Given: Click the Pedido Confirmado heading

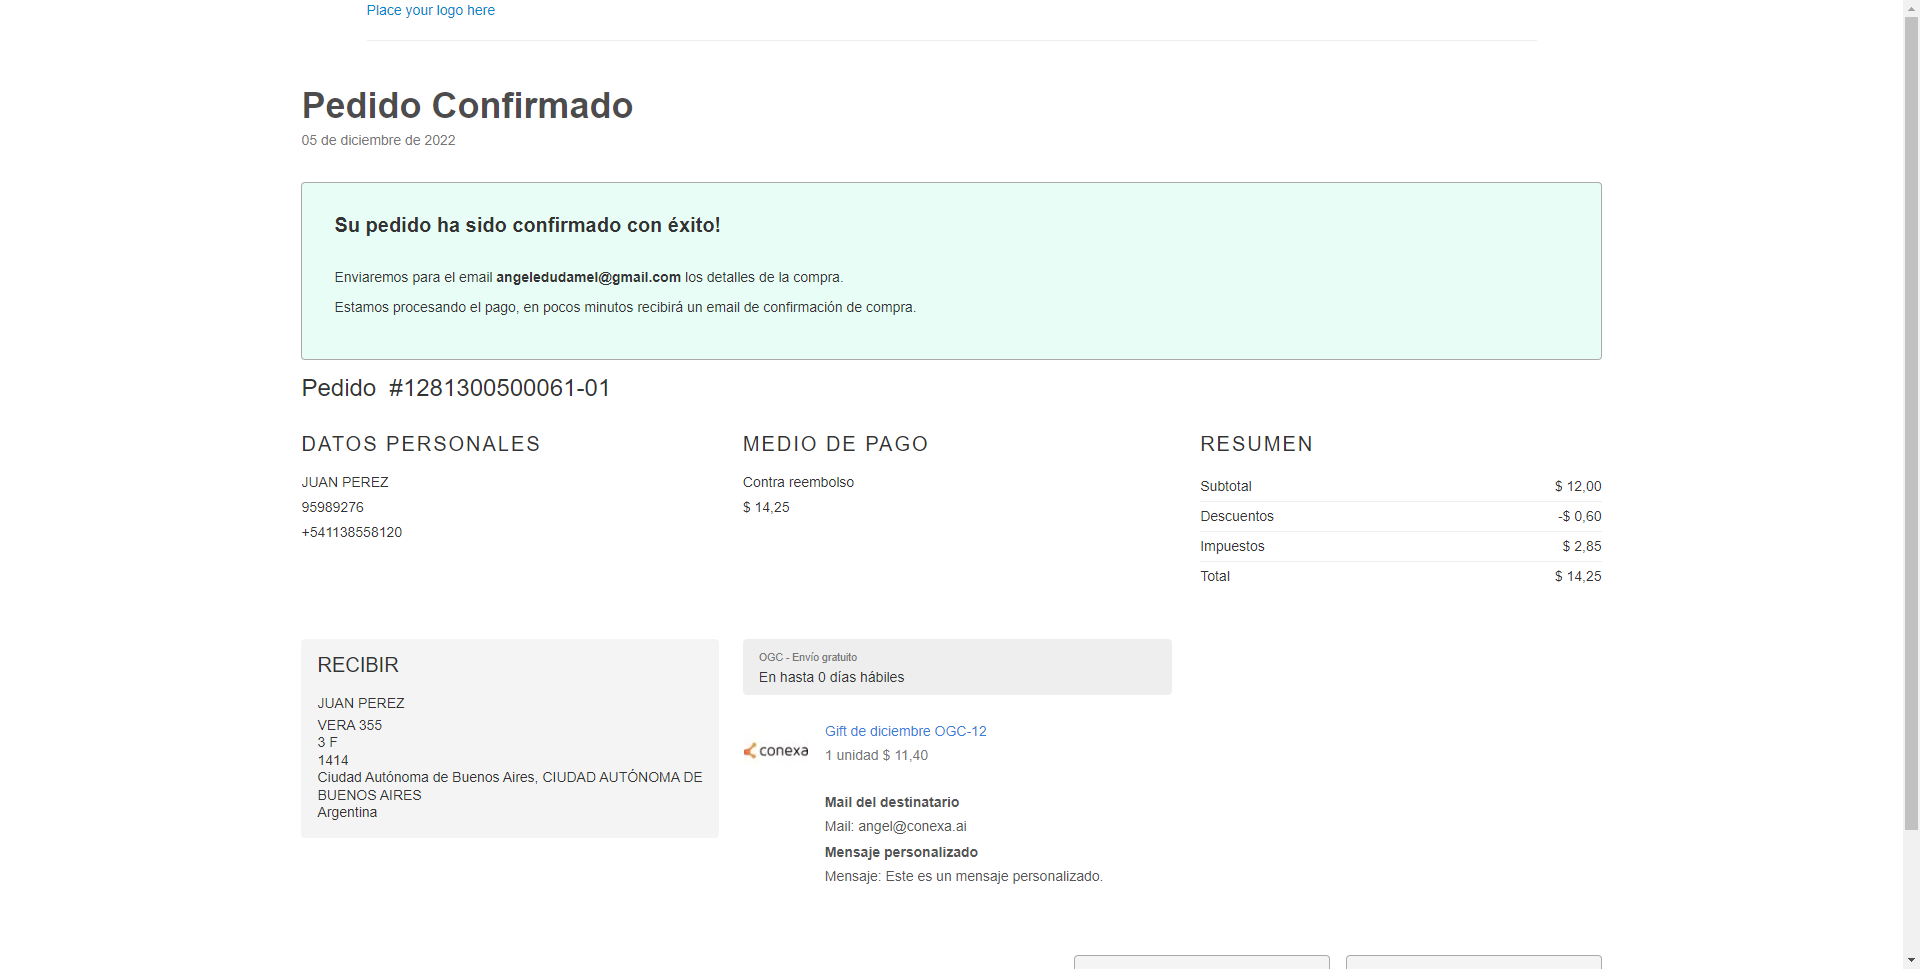Looking at the screenshot, I should coord(467,106).
